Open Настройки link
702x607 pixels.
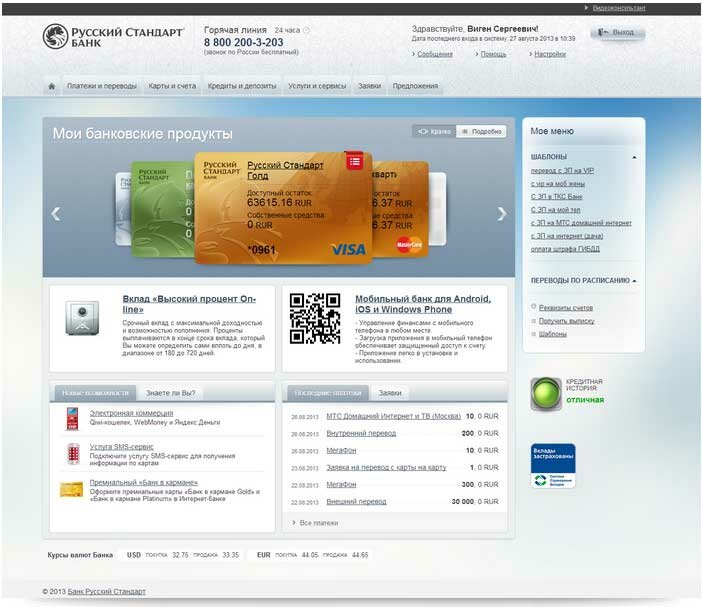[x=550, y=54]
